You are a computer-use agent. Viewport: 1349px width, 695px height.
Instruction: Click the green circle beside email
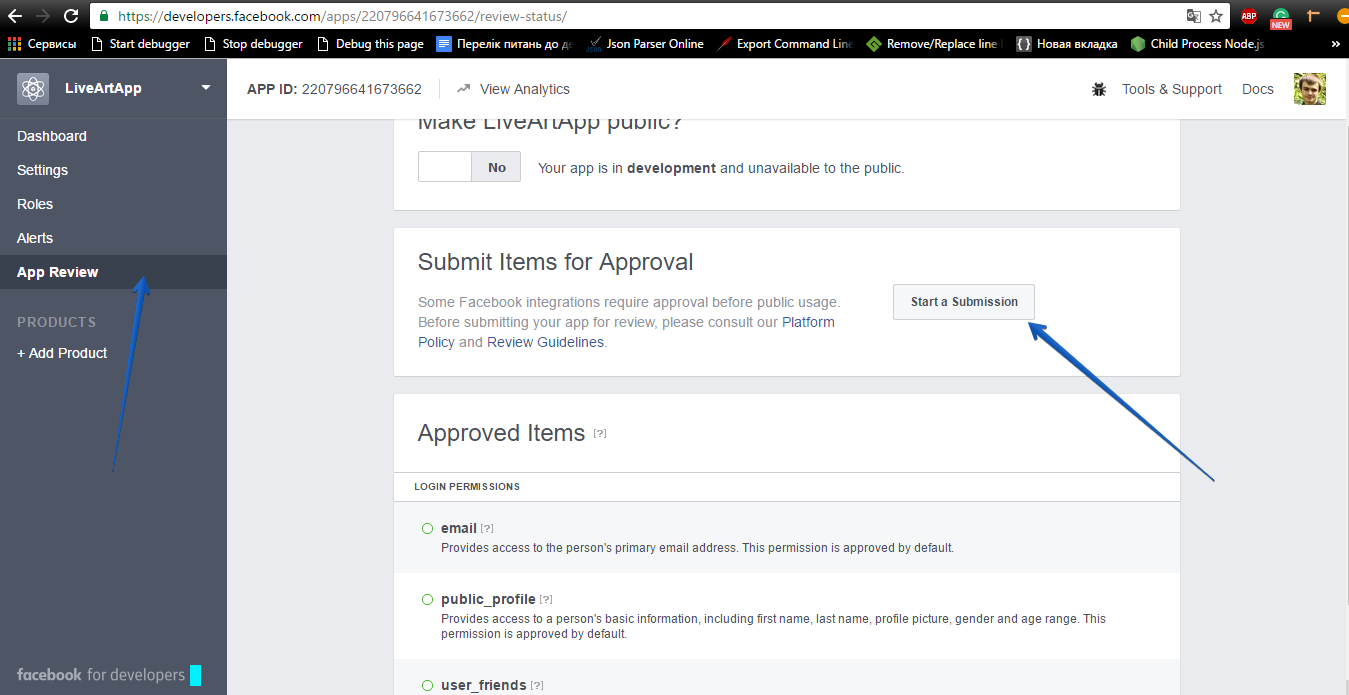pyautogui.click(x=427, y=528)
